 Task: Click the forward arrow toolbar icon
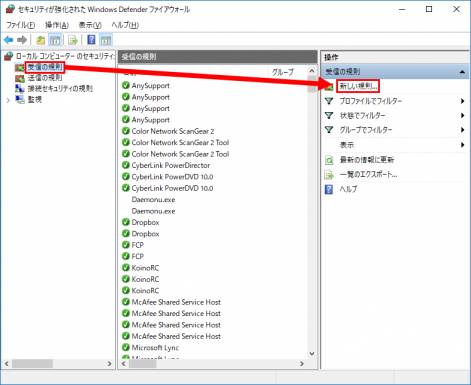tap(22, 40)
